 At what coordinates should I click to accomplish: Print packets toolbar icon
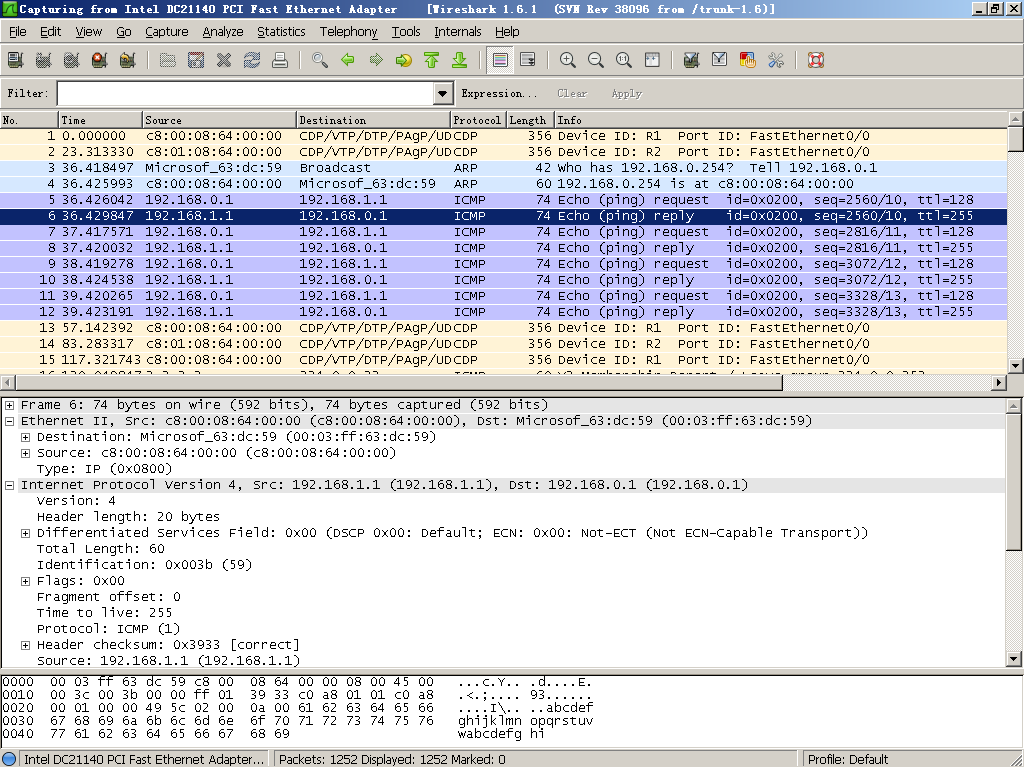tap(280, 60)
